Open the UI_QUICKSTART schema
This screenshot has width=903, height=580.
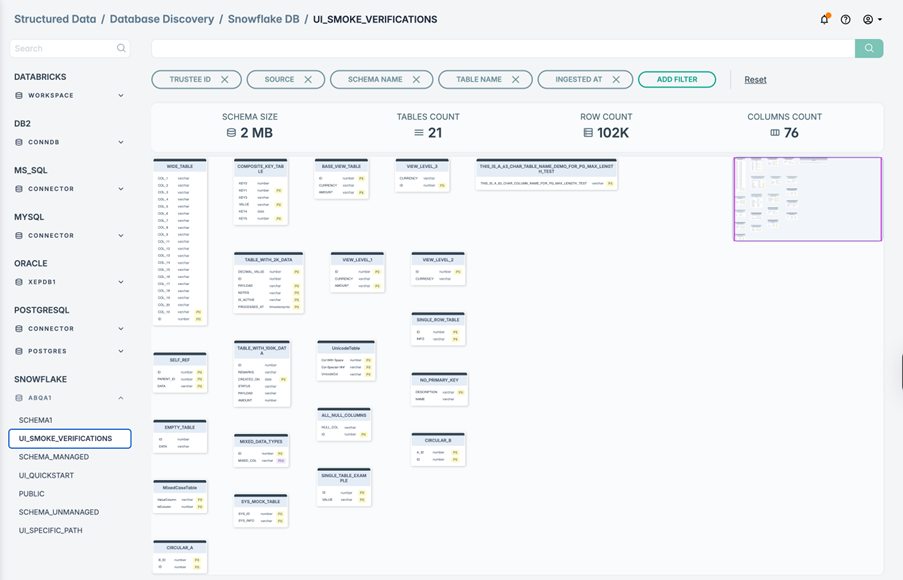coord(46,475)
